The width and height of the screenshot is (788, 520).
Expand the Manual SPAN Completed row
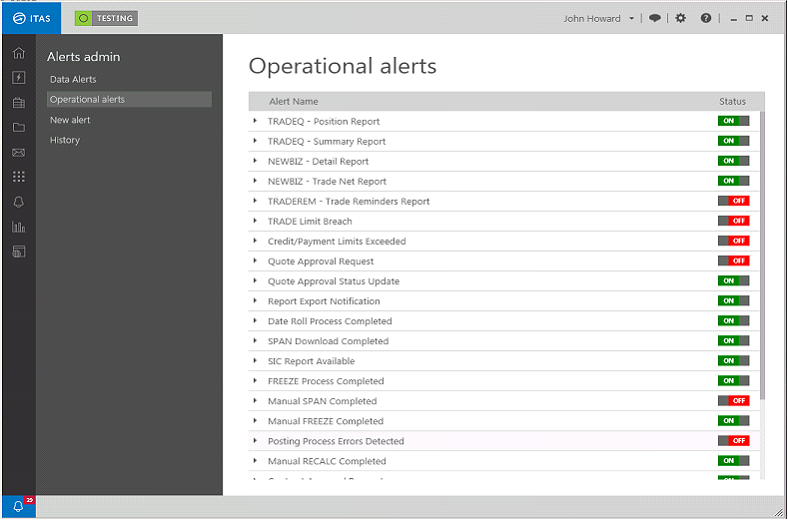(255, 400)
